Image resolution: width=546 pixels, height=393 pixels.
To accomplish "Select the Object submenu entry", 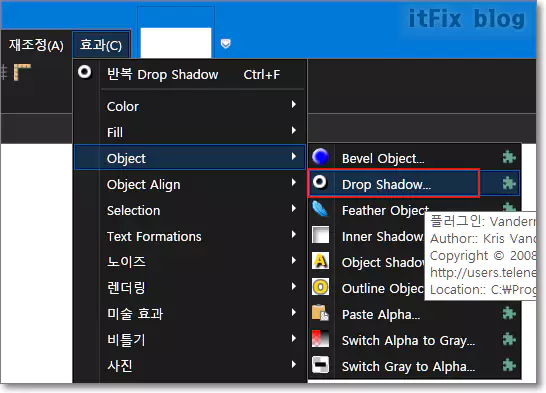I will click(x=190, y=158).
